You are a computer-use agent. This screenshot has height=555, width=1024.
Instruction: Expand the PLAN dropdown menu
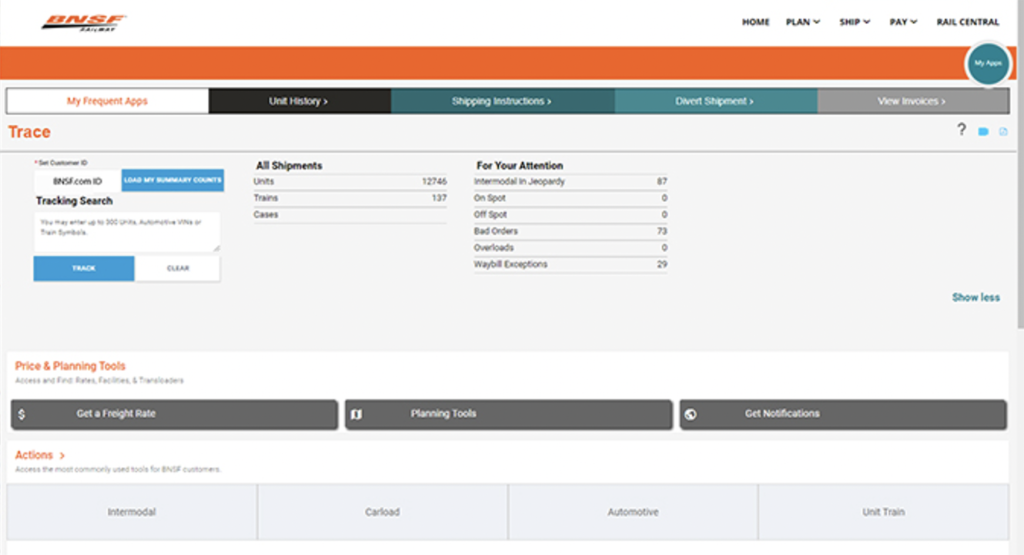[803, 22]
